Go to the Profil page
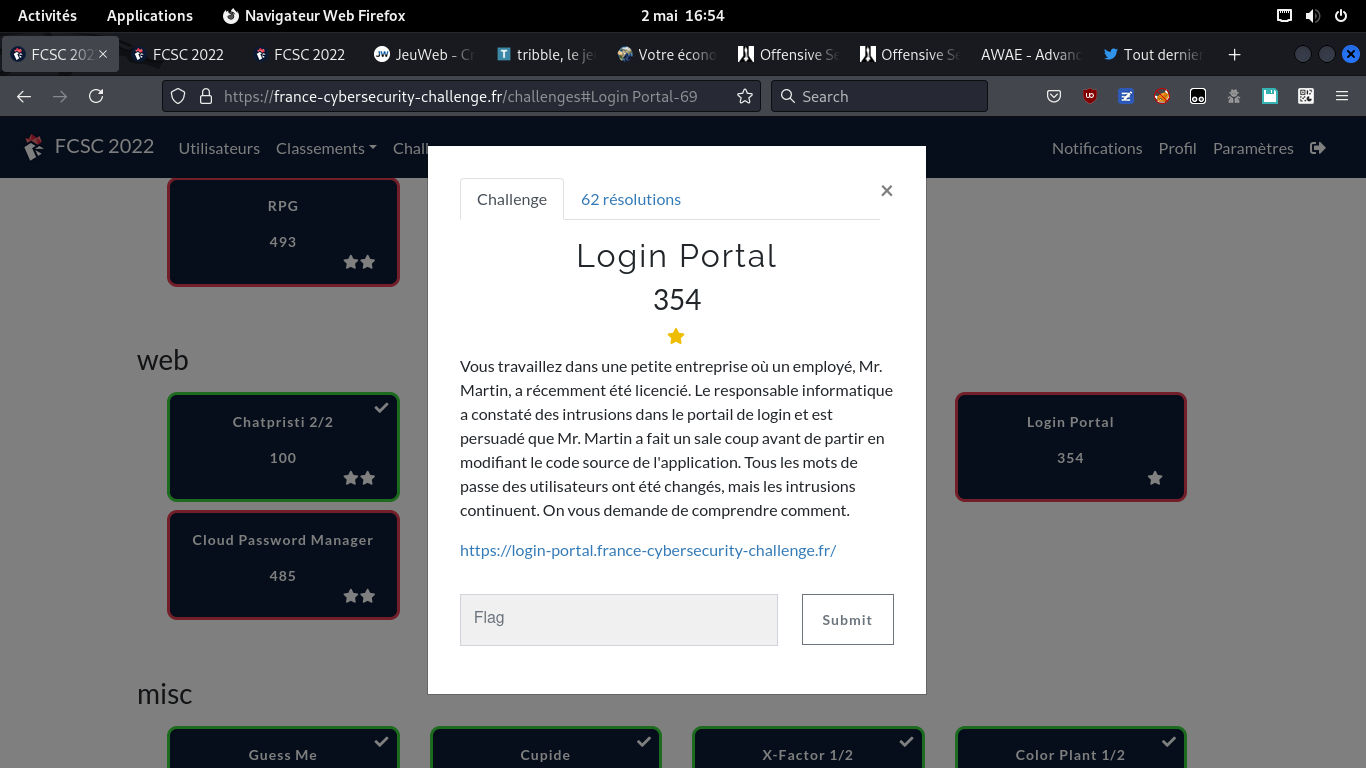Screen dimensions: 1366x768 [1177, 148]
